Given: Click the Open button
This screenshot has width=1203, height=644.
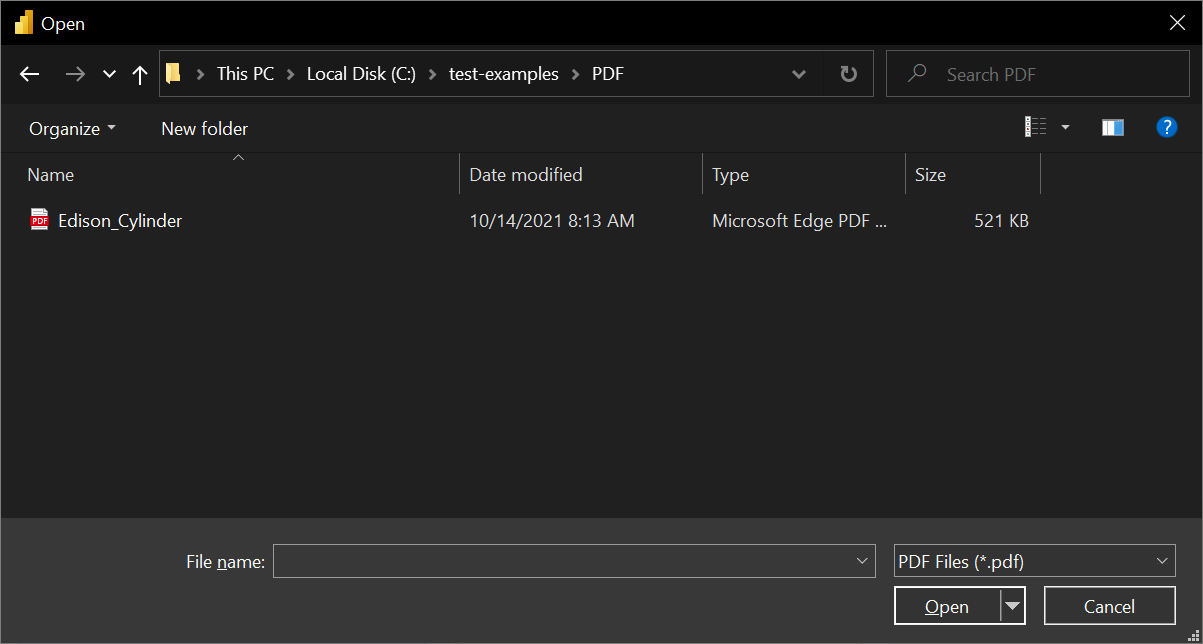Looking at the screenshot, I should (x=947, y=605).
